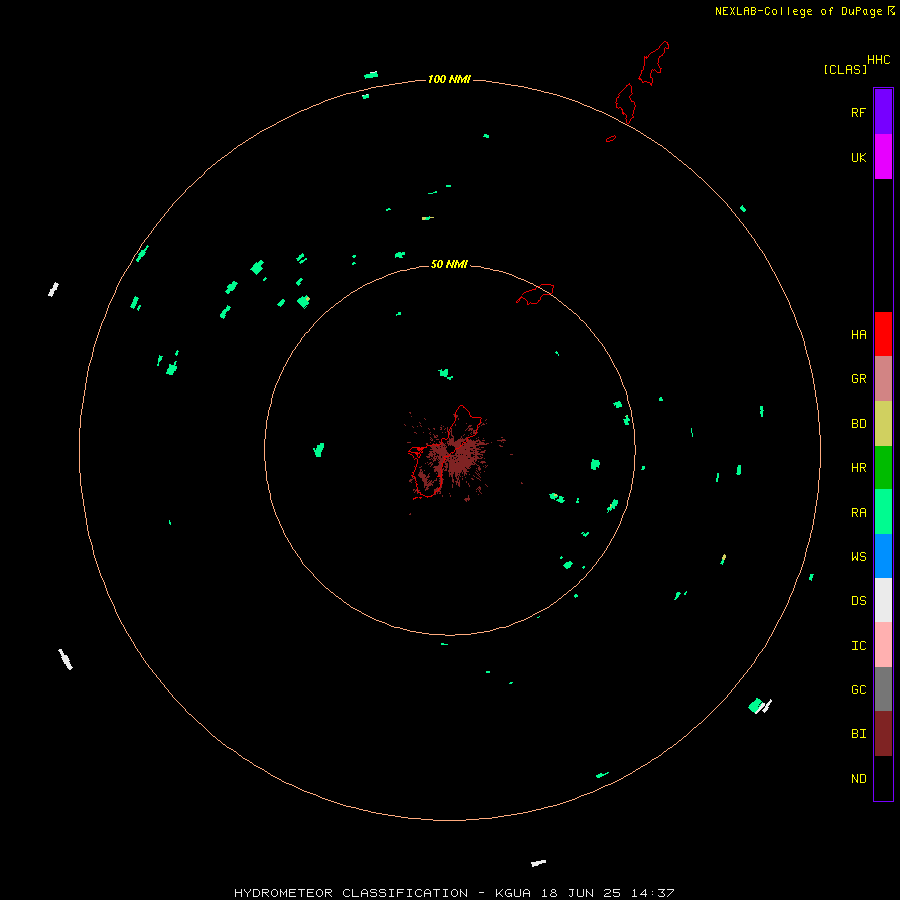Click the HR dark green swatch
Viewport: 900px width, 900px height.
(x=883, y=468)
